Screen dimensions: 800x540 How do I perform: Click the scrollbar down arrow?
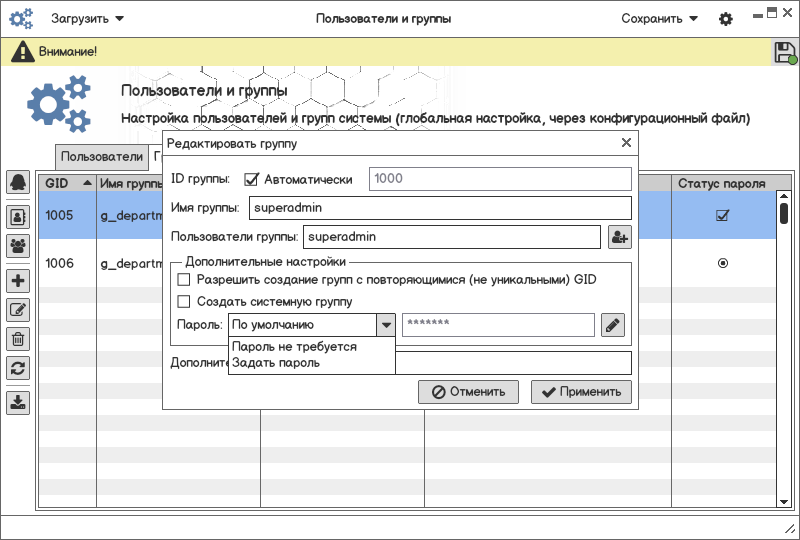point(784,502)
